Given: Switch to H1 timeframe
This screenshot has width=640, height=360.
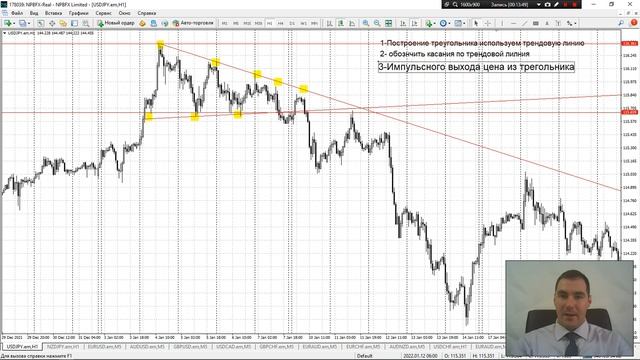Looking at the screenshot, I should pos(269,24).
